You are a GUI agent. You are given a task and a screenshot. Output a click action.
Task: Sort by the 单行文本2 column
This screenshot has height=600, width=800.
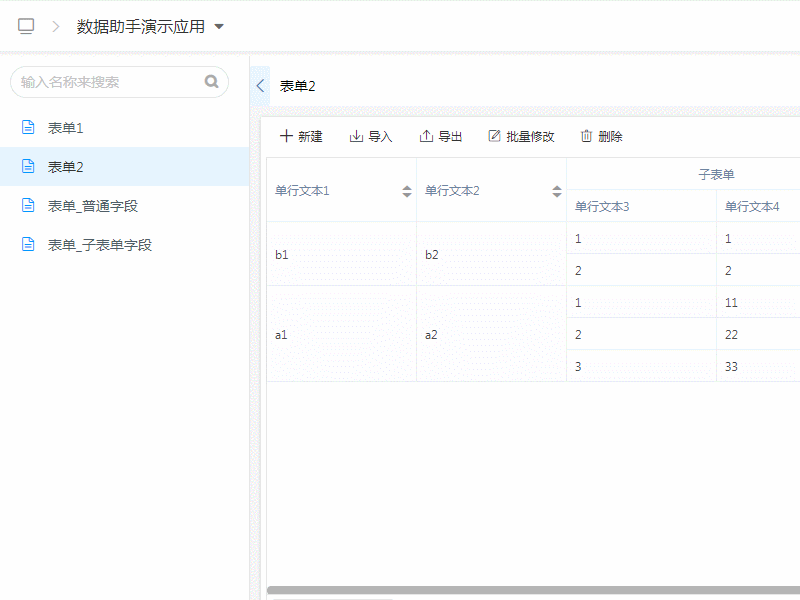coord(557,191)
